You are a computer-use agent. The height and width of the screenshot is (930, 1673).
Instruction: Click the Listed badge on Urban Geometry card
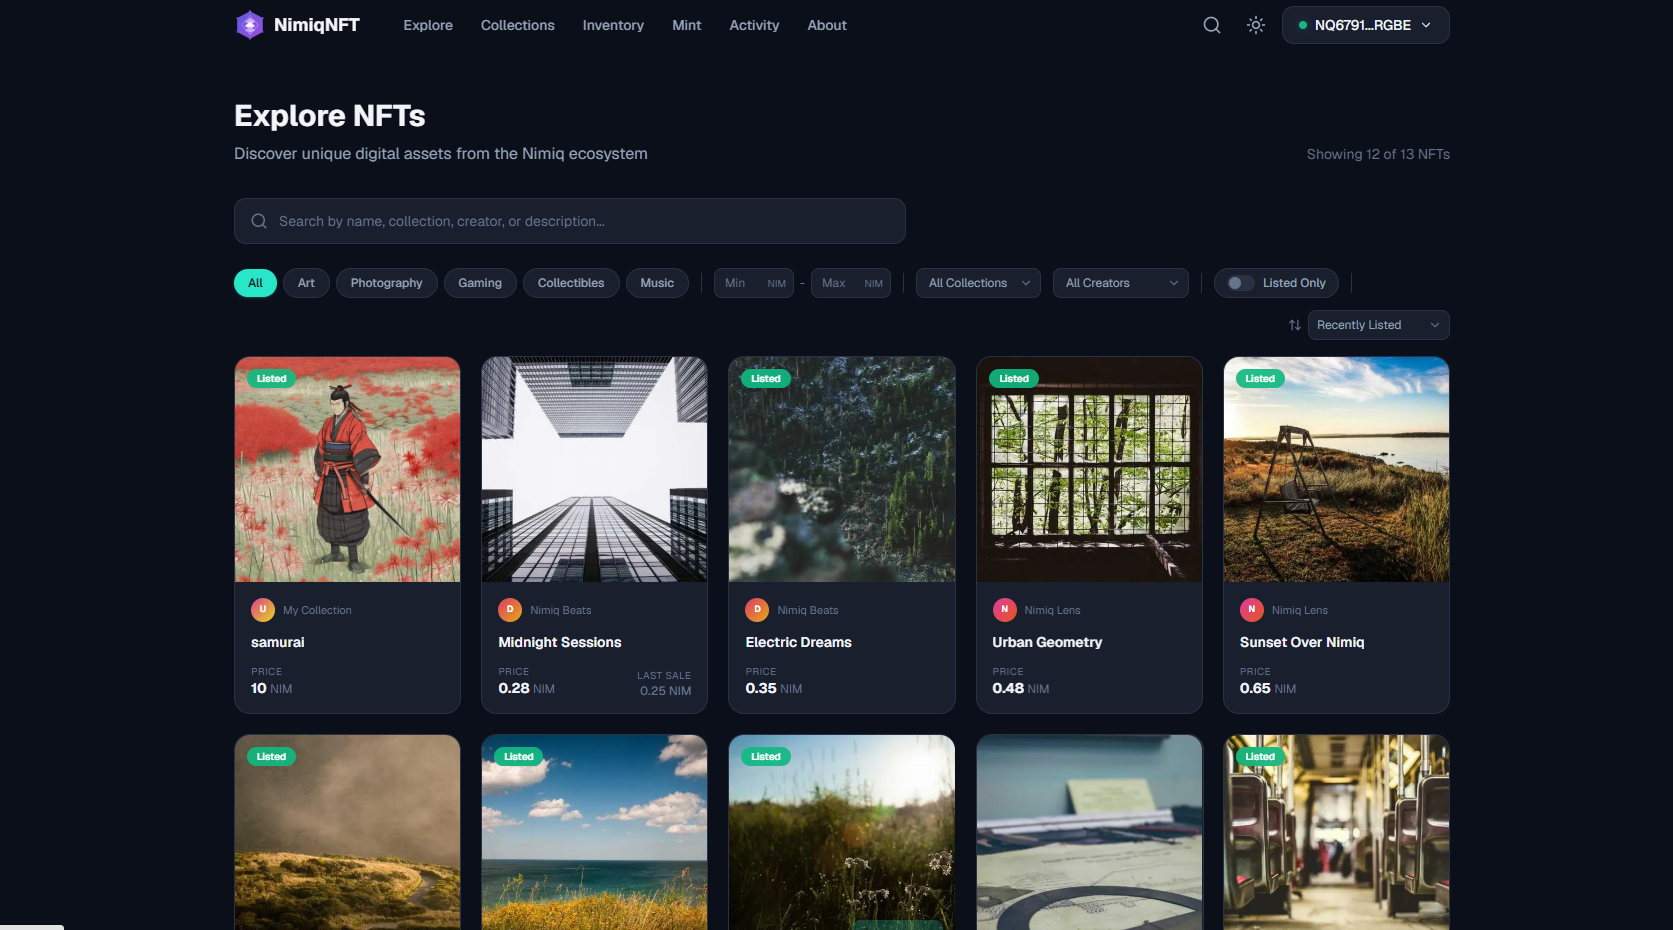click(1013, 379)
